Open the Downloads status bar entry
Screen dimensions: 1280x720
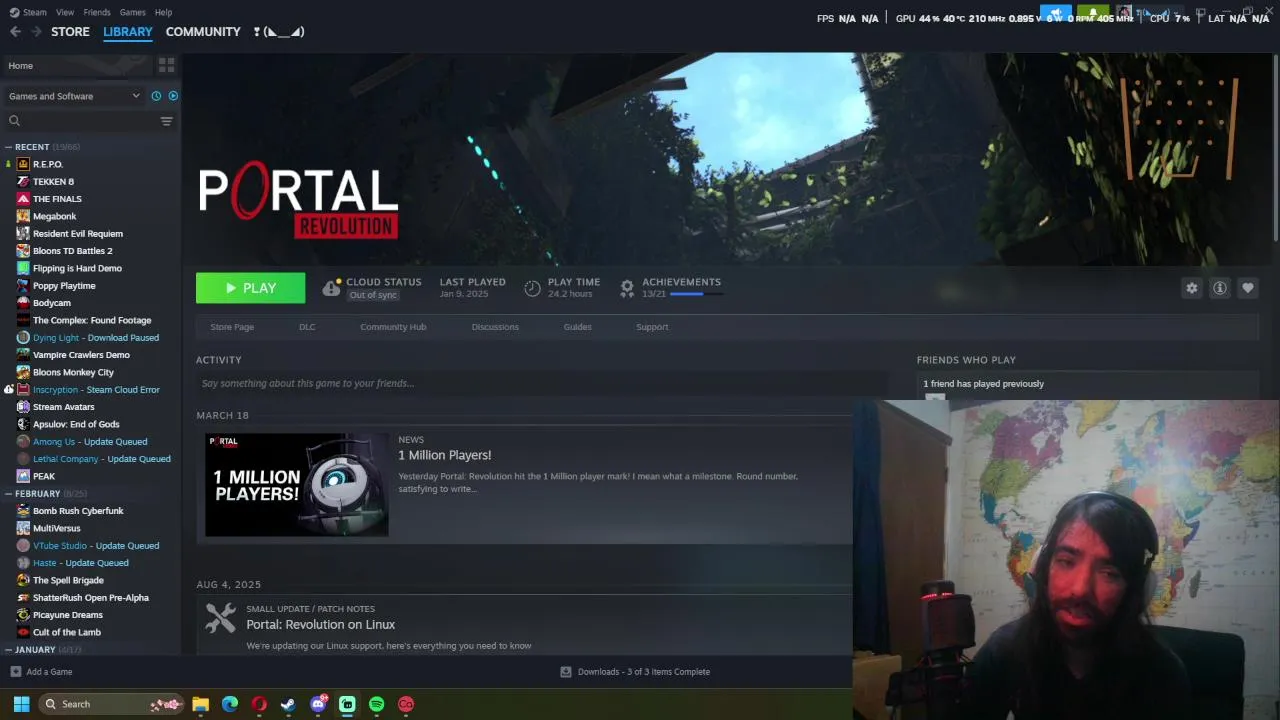pos(635,672)
